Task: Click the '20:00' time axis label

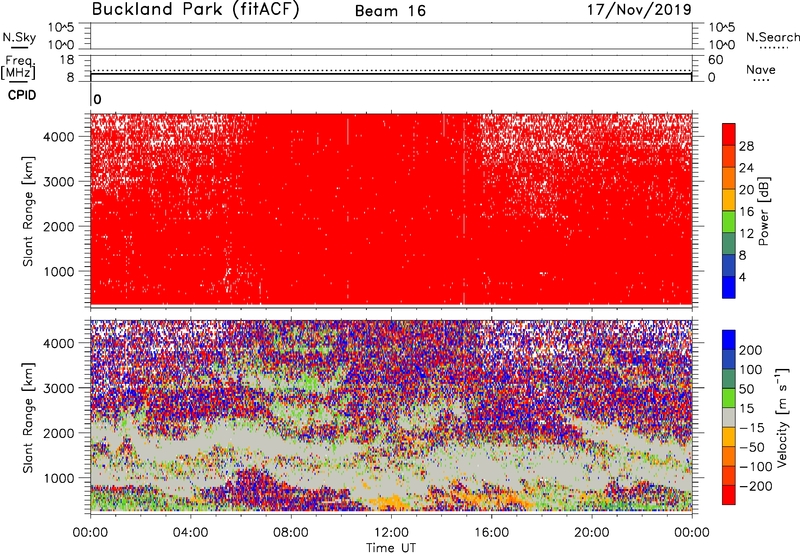Action: (x=591, y=533)
